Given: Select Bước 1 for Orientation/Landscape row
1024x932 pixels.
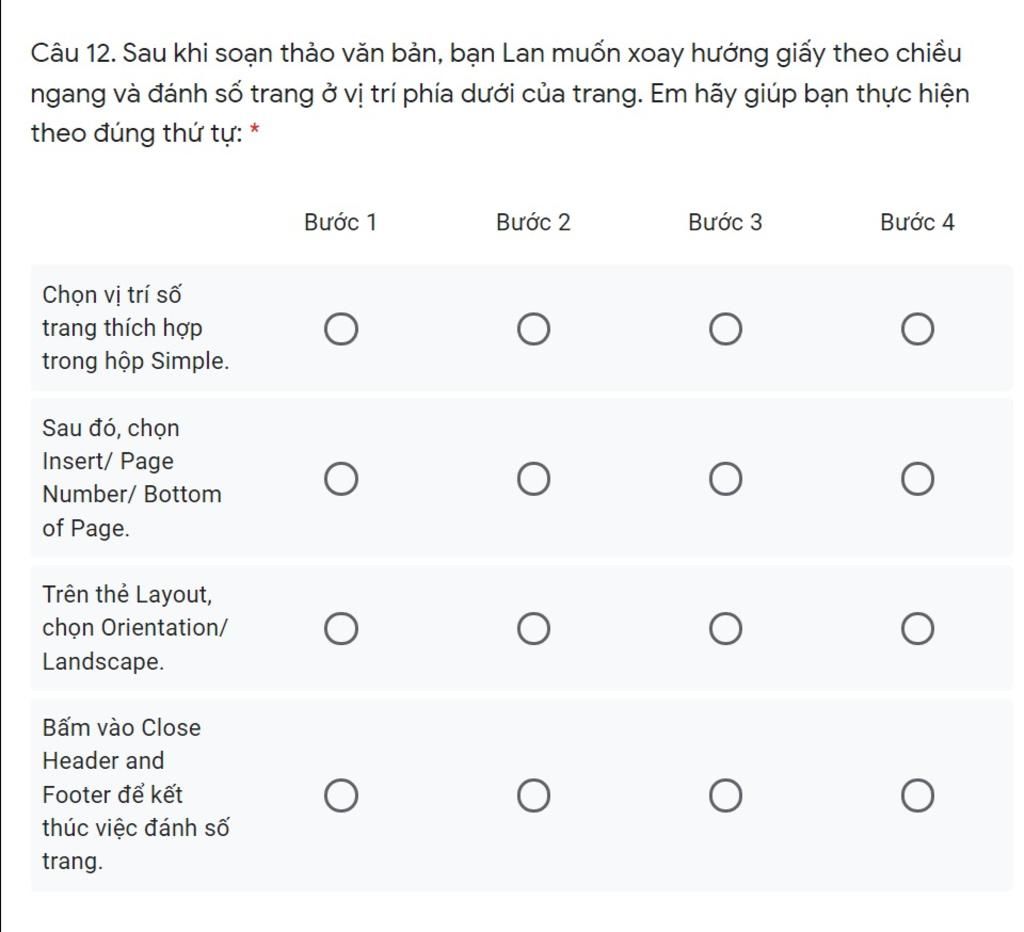Looking at the screenshot, I should (340, 629).
